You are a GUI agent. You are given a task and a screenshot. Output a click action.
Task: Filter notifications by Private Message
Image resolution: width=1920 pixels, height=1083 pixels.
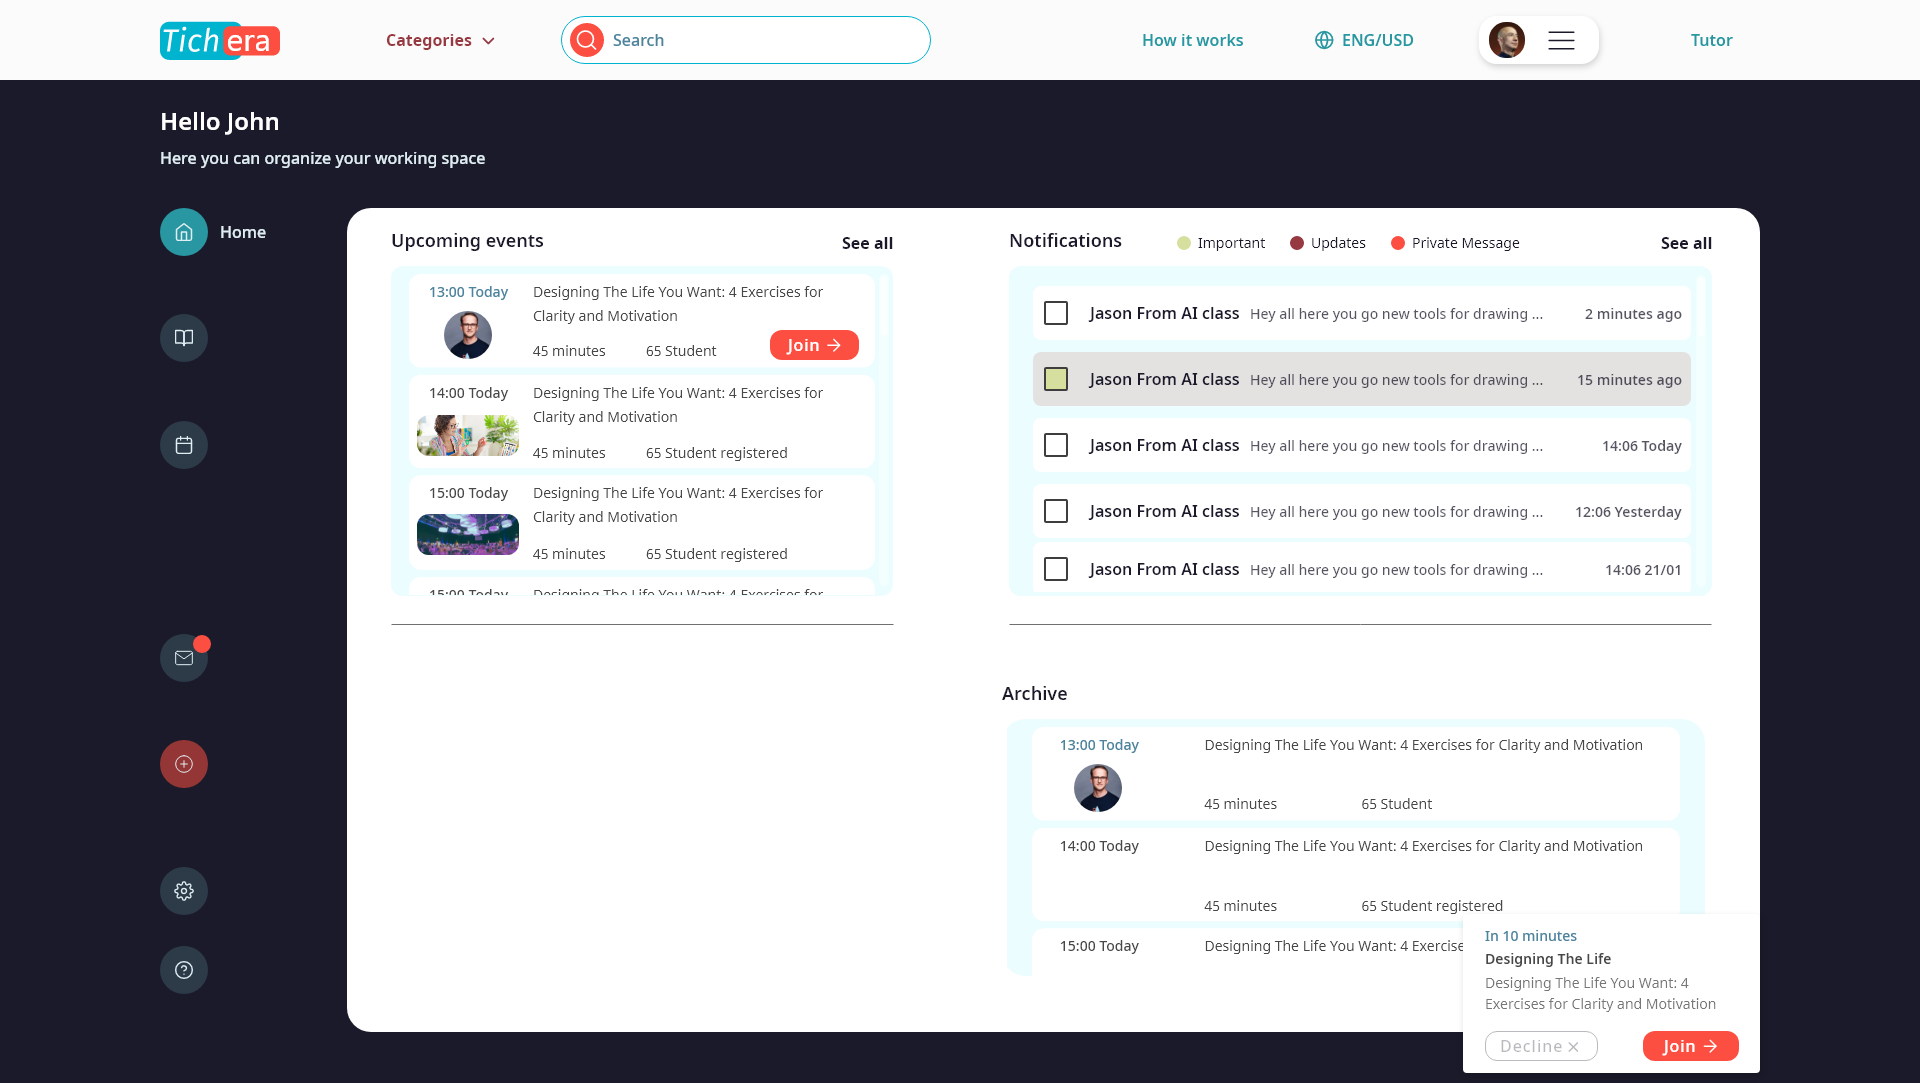pyautogui.click(x=1455, y=243)
